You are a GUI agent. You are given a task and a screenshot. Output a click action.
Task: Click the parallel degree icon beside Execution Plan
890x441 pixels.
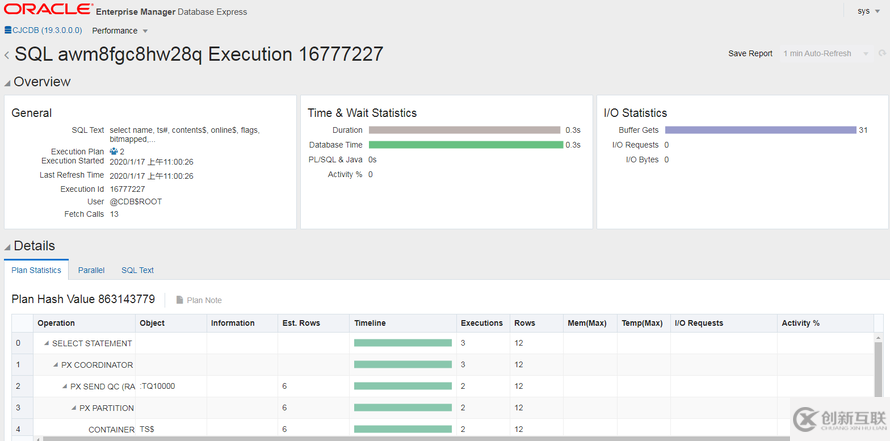tap(113, 151)
